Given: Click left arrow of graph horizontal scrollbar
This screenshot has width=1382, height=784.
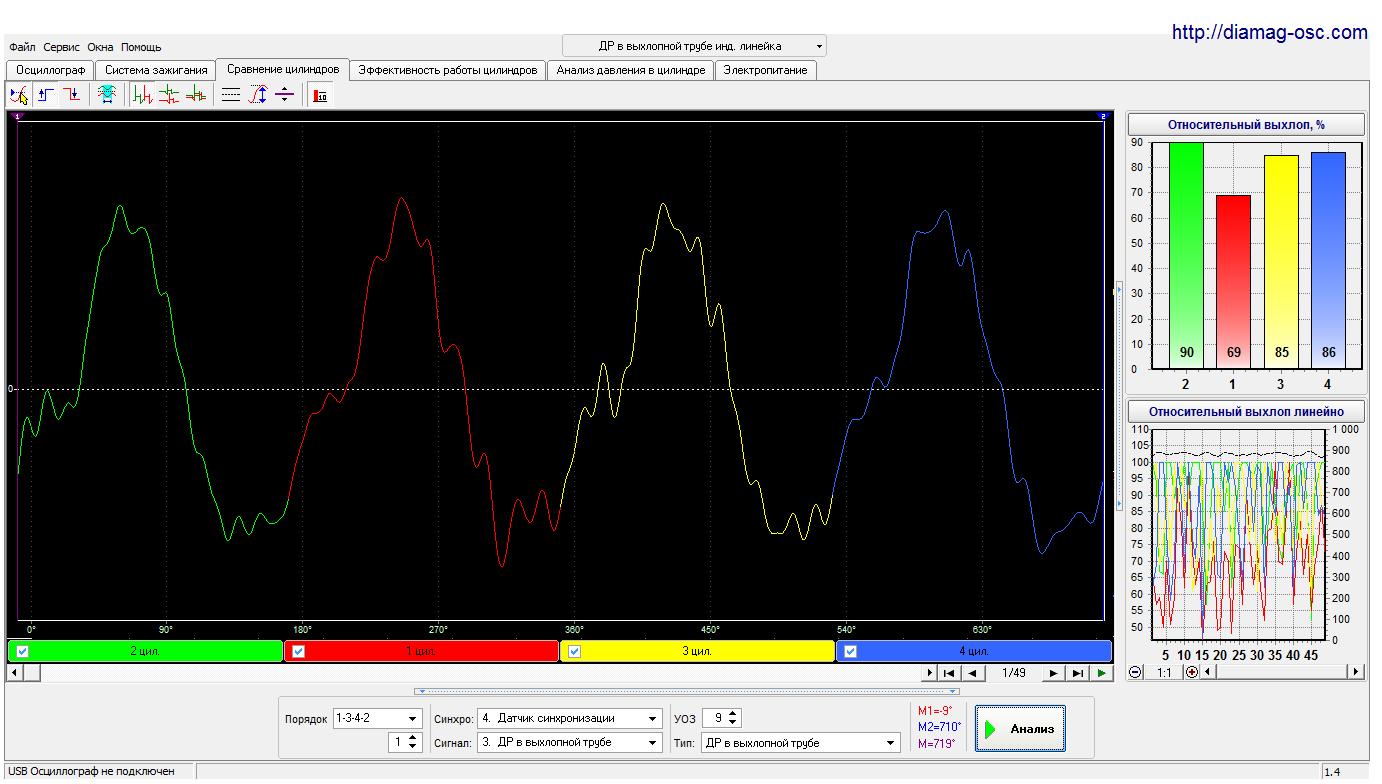Looking at the screenshot, I should (14, 673).
